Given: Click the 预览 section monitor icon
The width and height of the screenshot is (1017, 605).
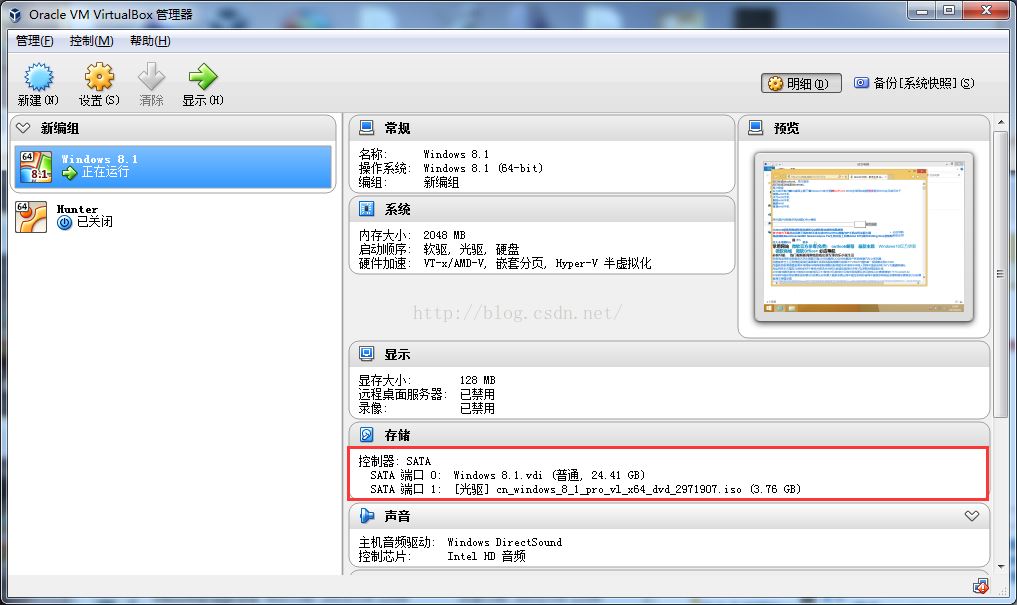Looking at the screenshot, I should pyautogui.click(x=756, y=128).
